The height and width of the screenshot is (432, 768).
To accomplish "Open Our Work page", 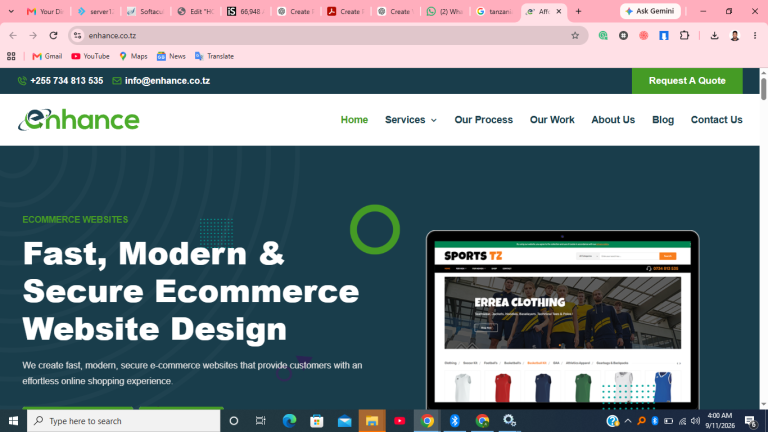I will (x=552, y=120).
